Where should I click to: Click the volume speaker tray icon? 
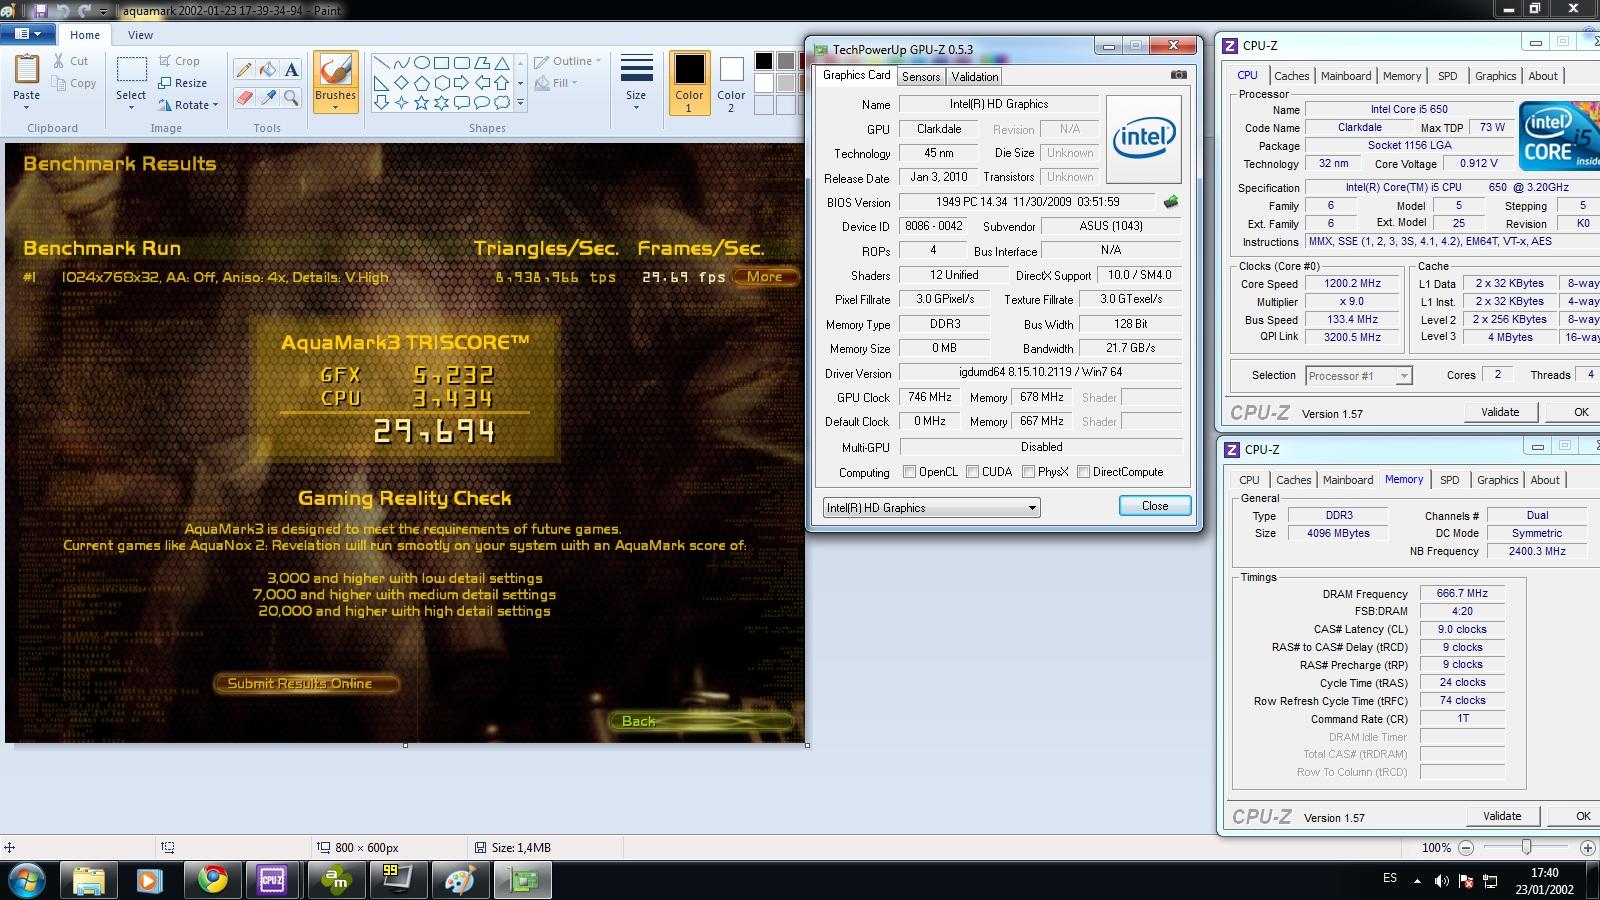pos(1441,881)
